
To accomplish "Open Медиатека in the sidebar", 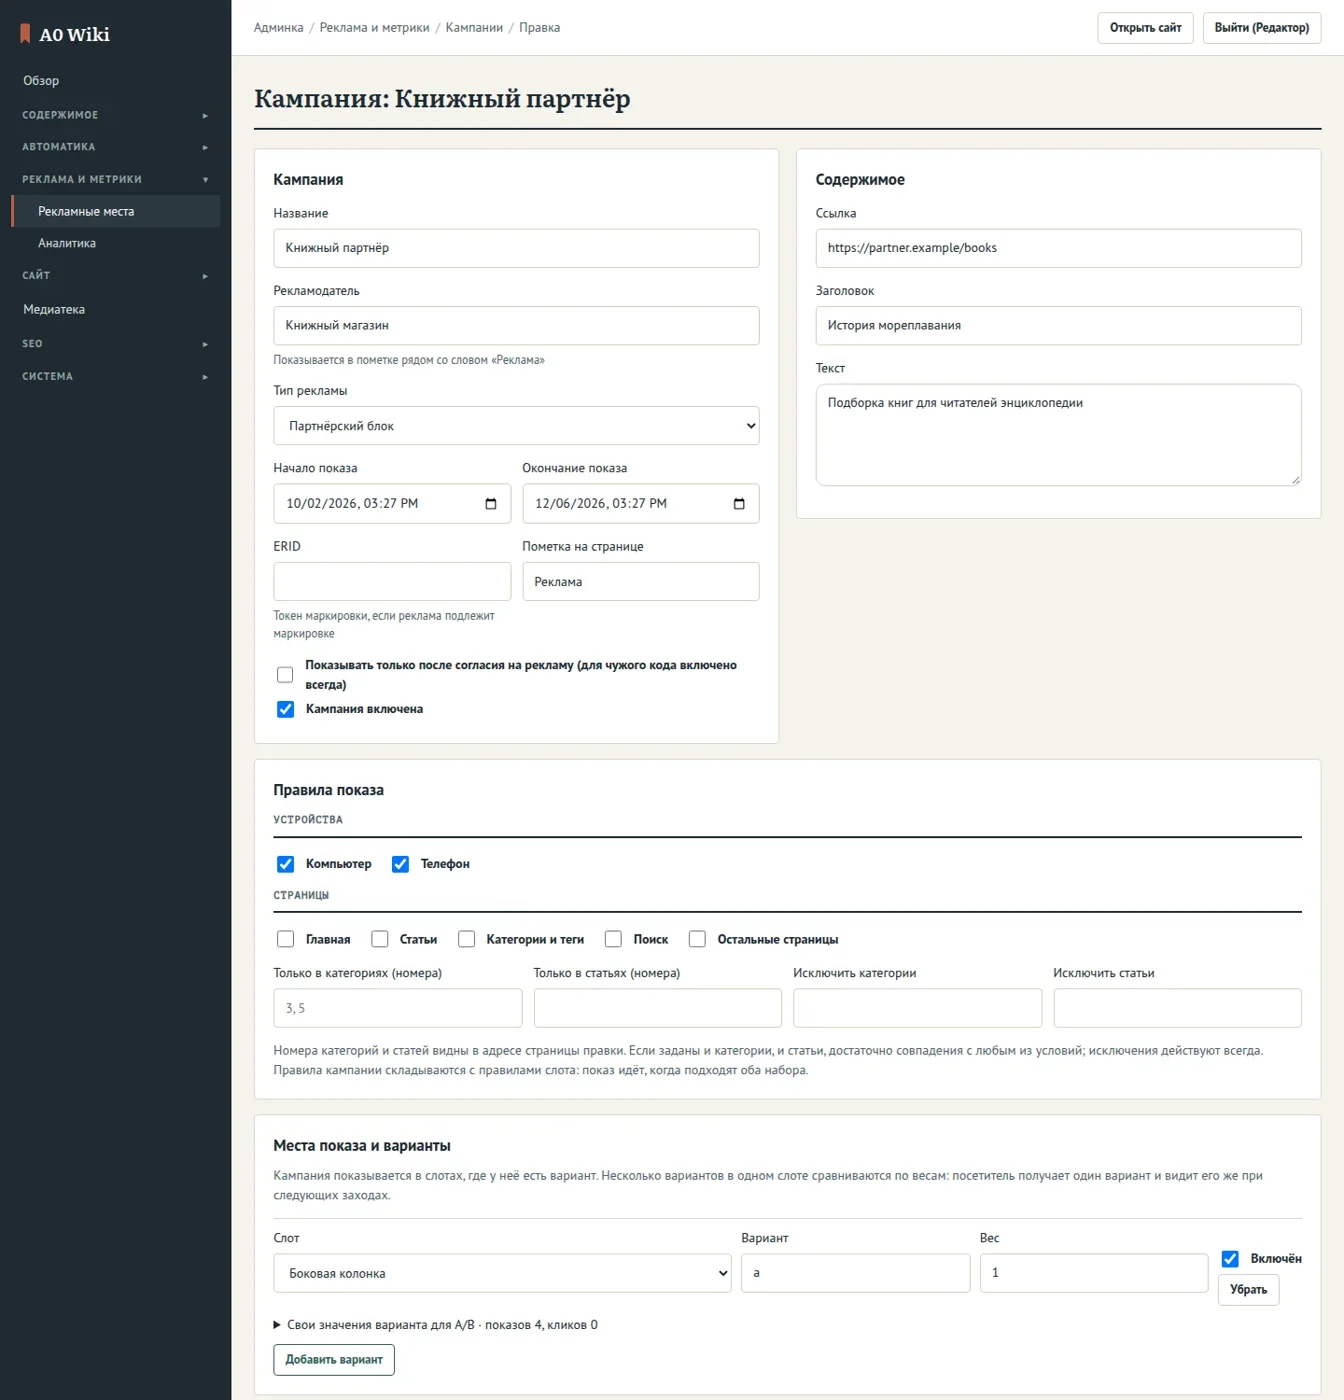I will click(x=115, y=309).
